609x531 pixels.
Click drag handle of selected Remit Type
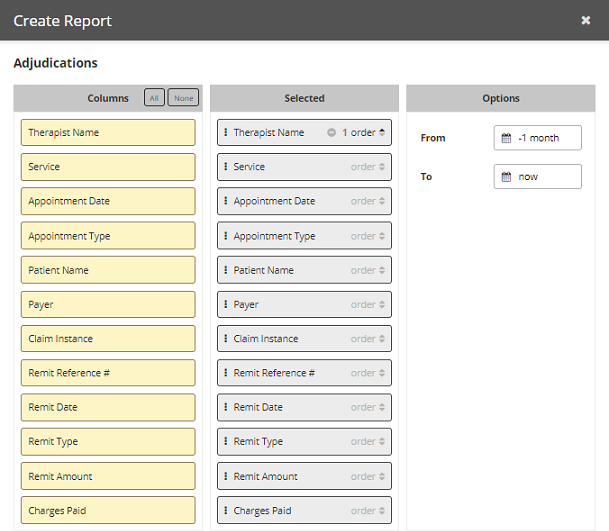coord(226,441)
